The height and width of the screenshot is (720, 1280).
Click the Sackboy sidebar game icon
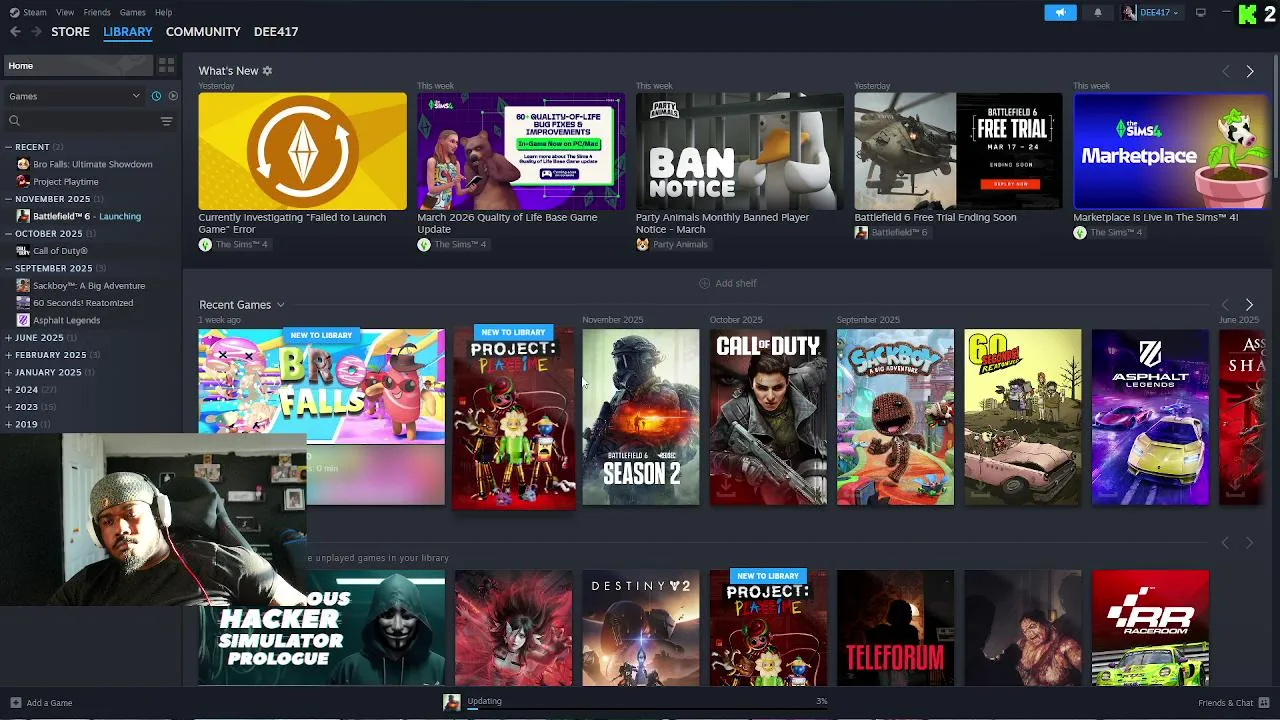coord(23,286)
